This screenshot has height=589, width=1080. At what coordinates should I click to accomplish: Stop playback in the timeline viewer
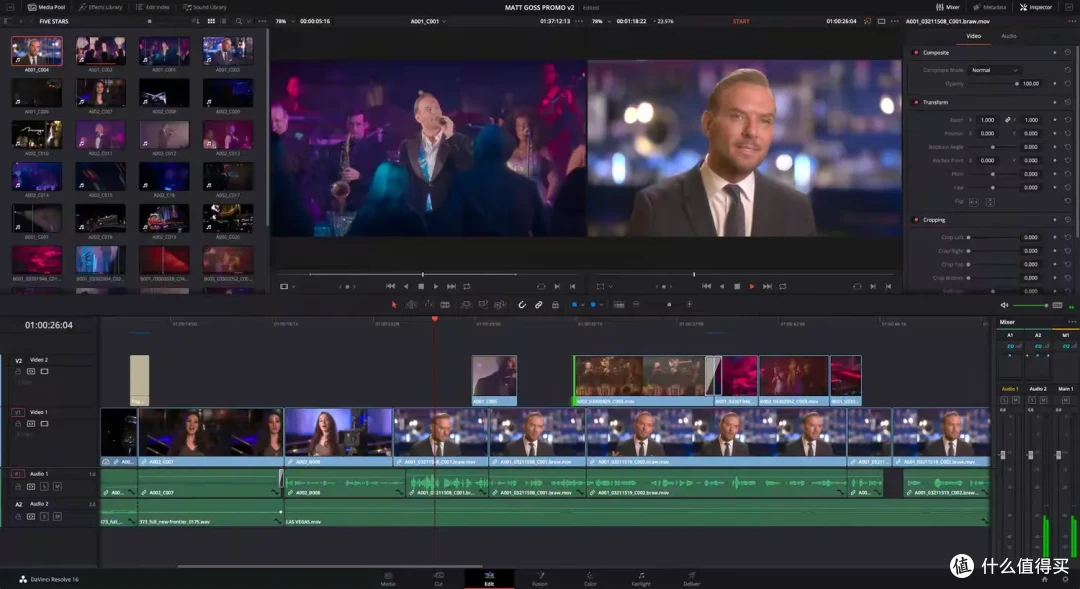(x=737, y=287)
